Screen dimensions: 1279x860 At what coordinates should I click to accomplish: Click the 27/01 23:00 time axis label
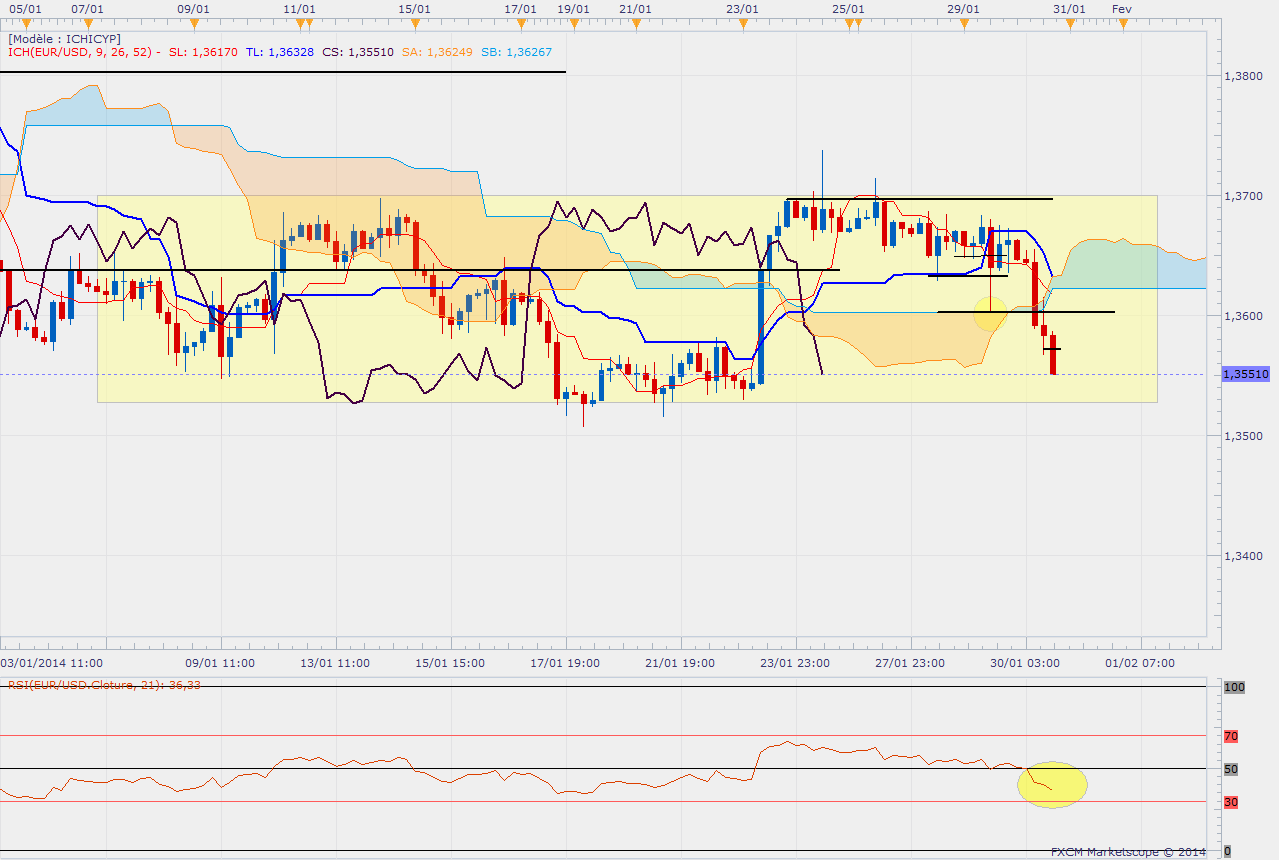(x=910, y=663)
